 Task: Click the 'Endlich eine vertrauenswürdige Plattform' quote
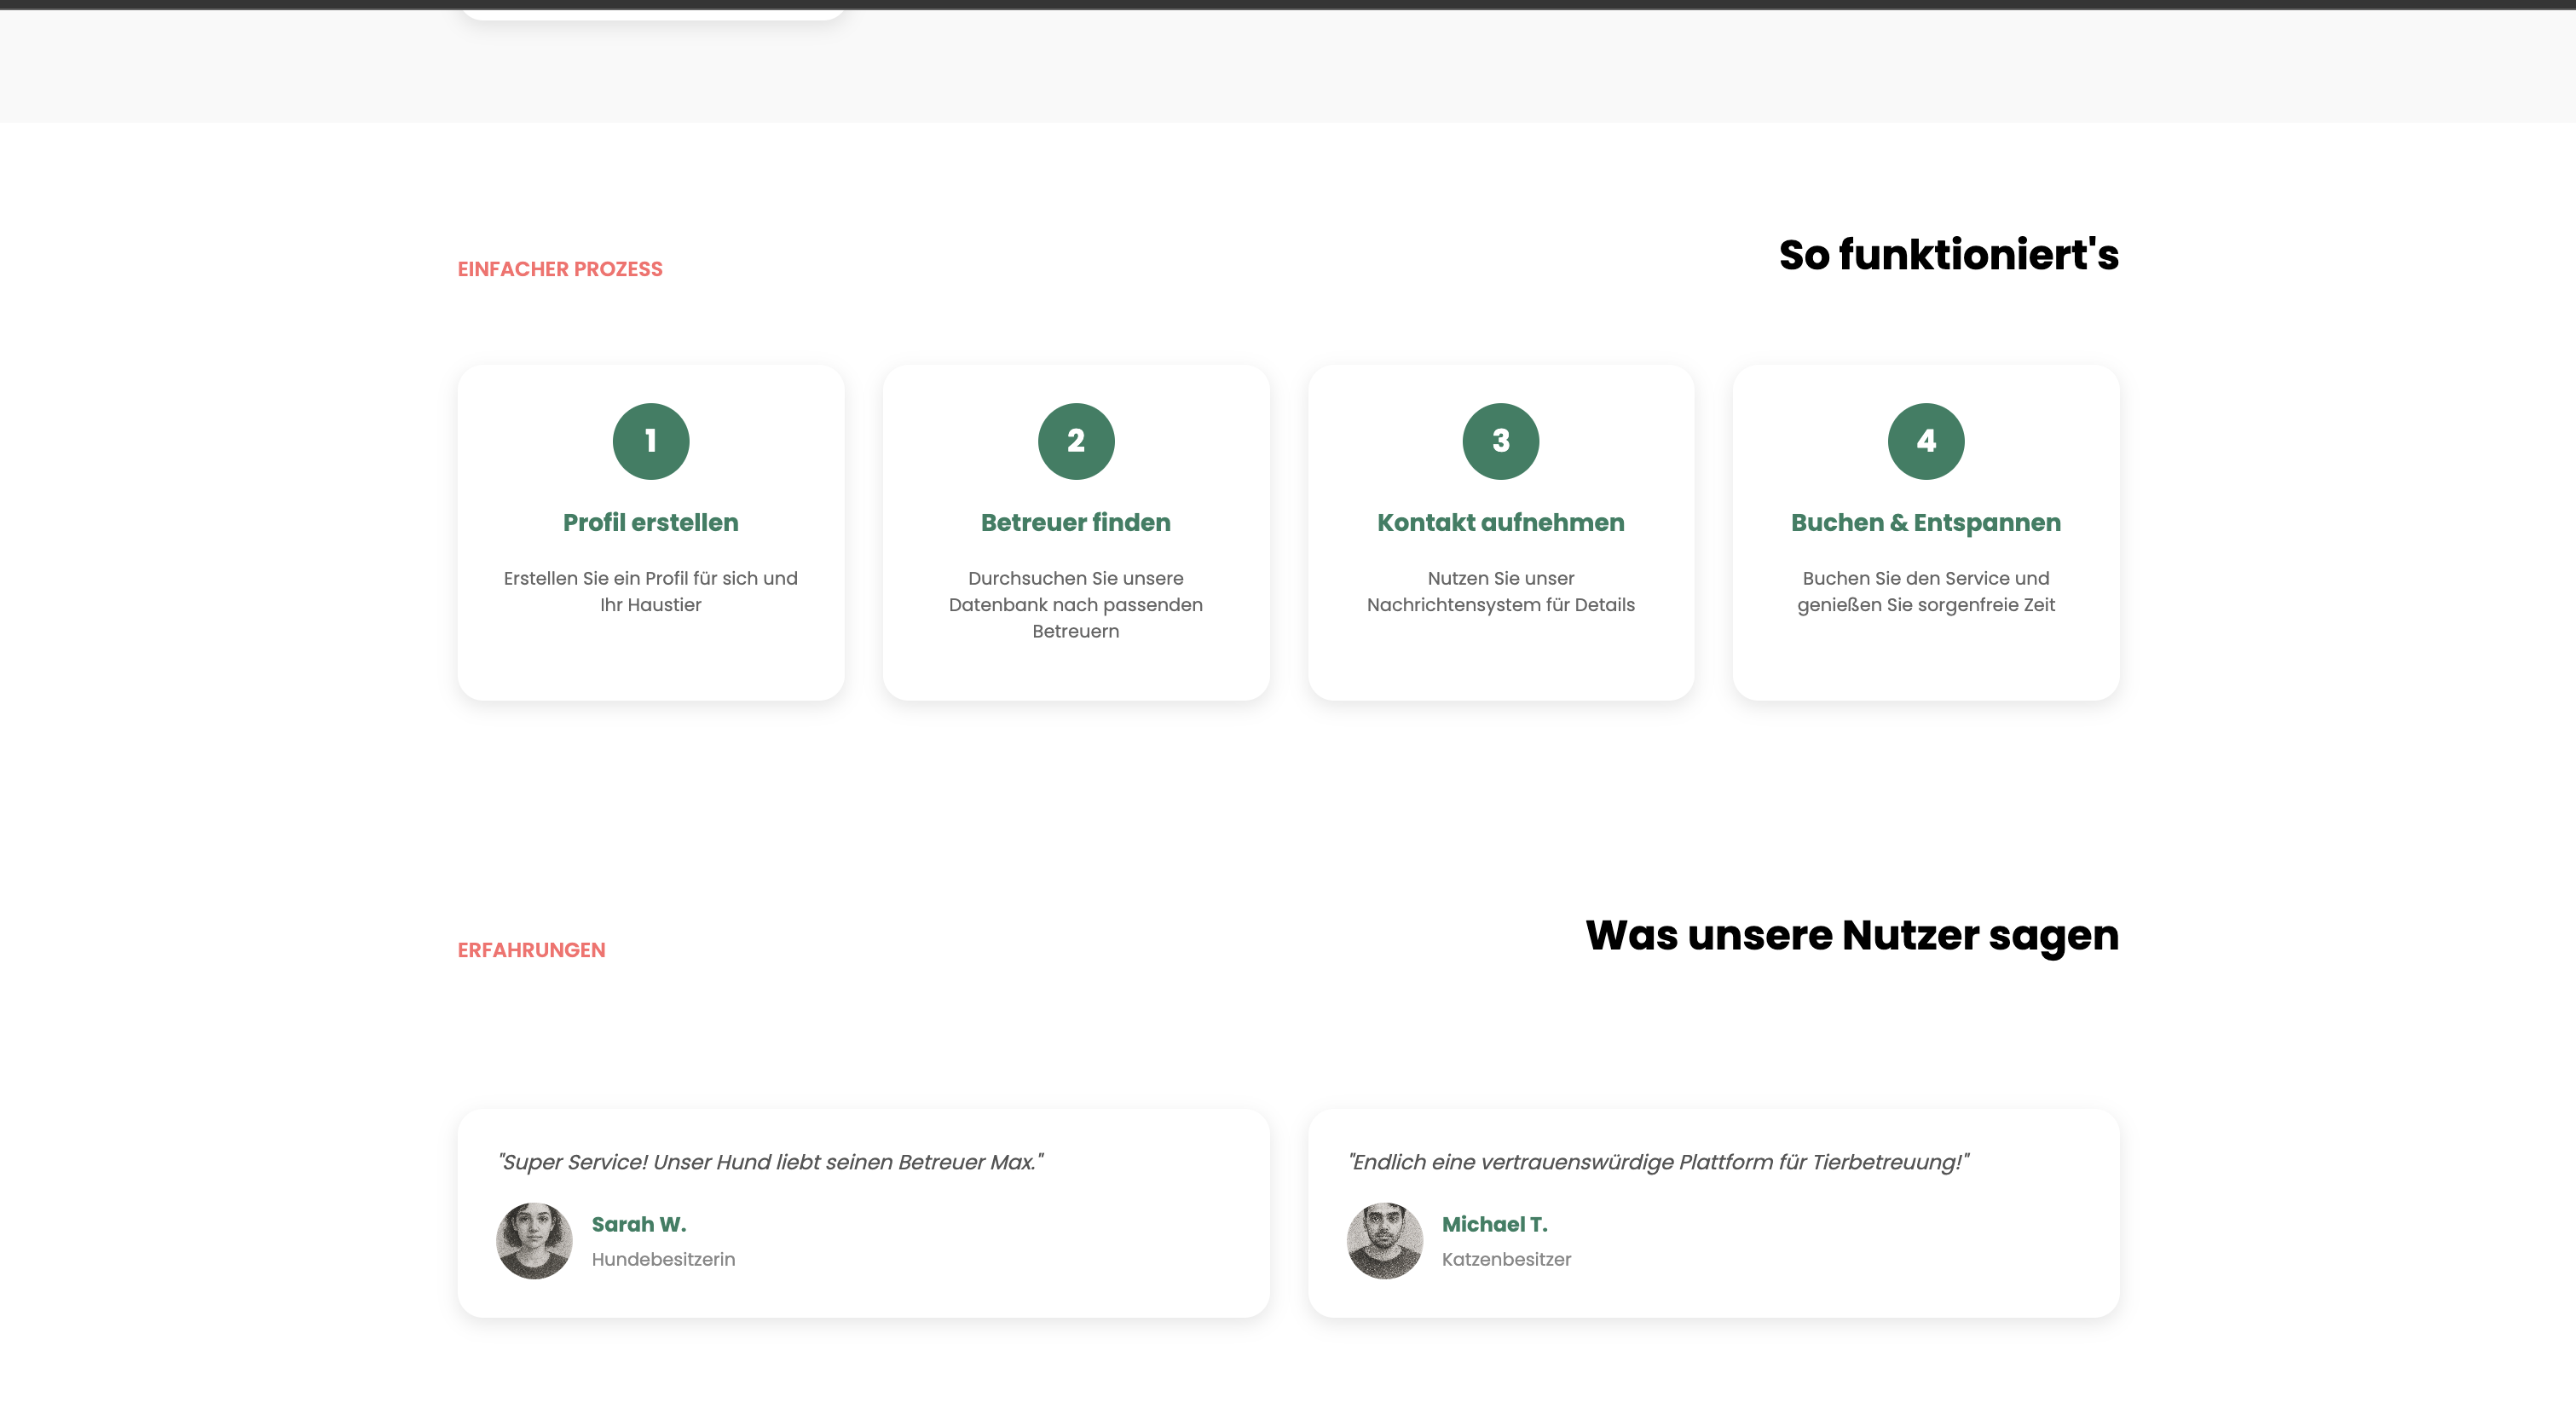1658,1162
